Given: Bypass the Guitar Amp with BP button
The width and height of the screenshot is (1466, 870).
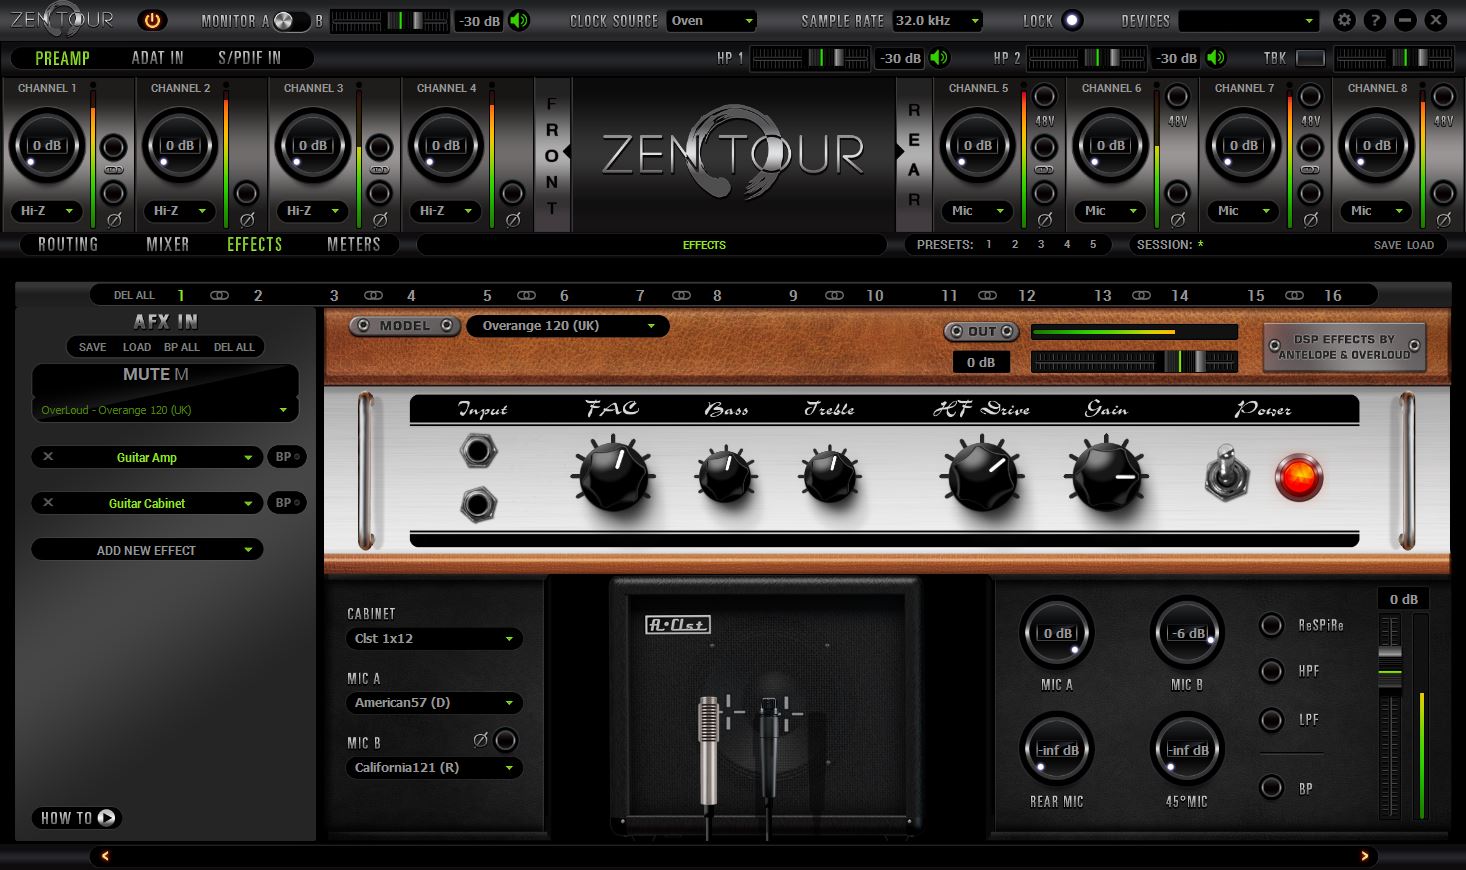Looking at the screenshot, I should [x=286, y=457].
